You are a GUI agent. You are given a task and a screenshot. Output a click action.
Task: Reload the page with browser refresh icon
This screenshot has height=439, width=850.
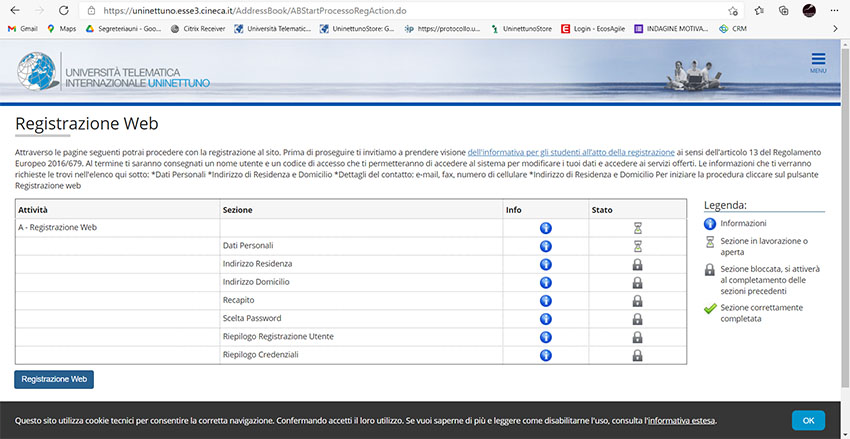[62, 10]
